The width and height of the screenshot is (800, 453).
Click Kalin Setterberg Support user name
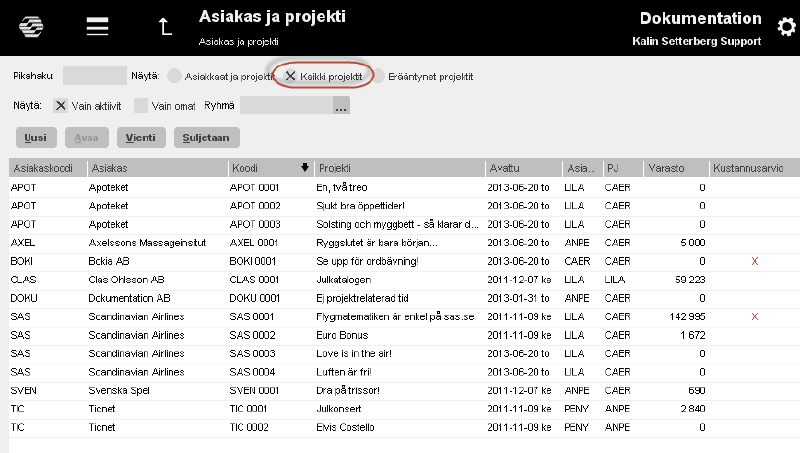pos(696,41)
